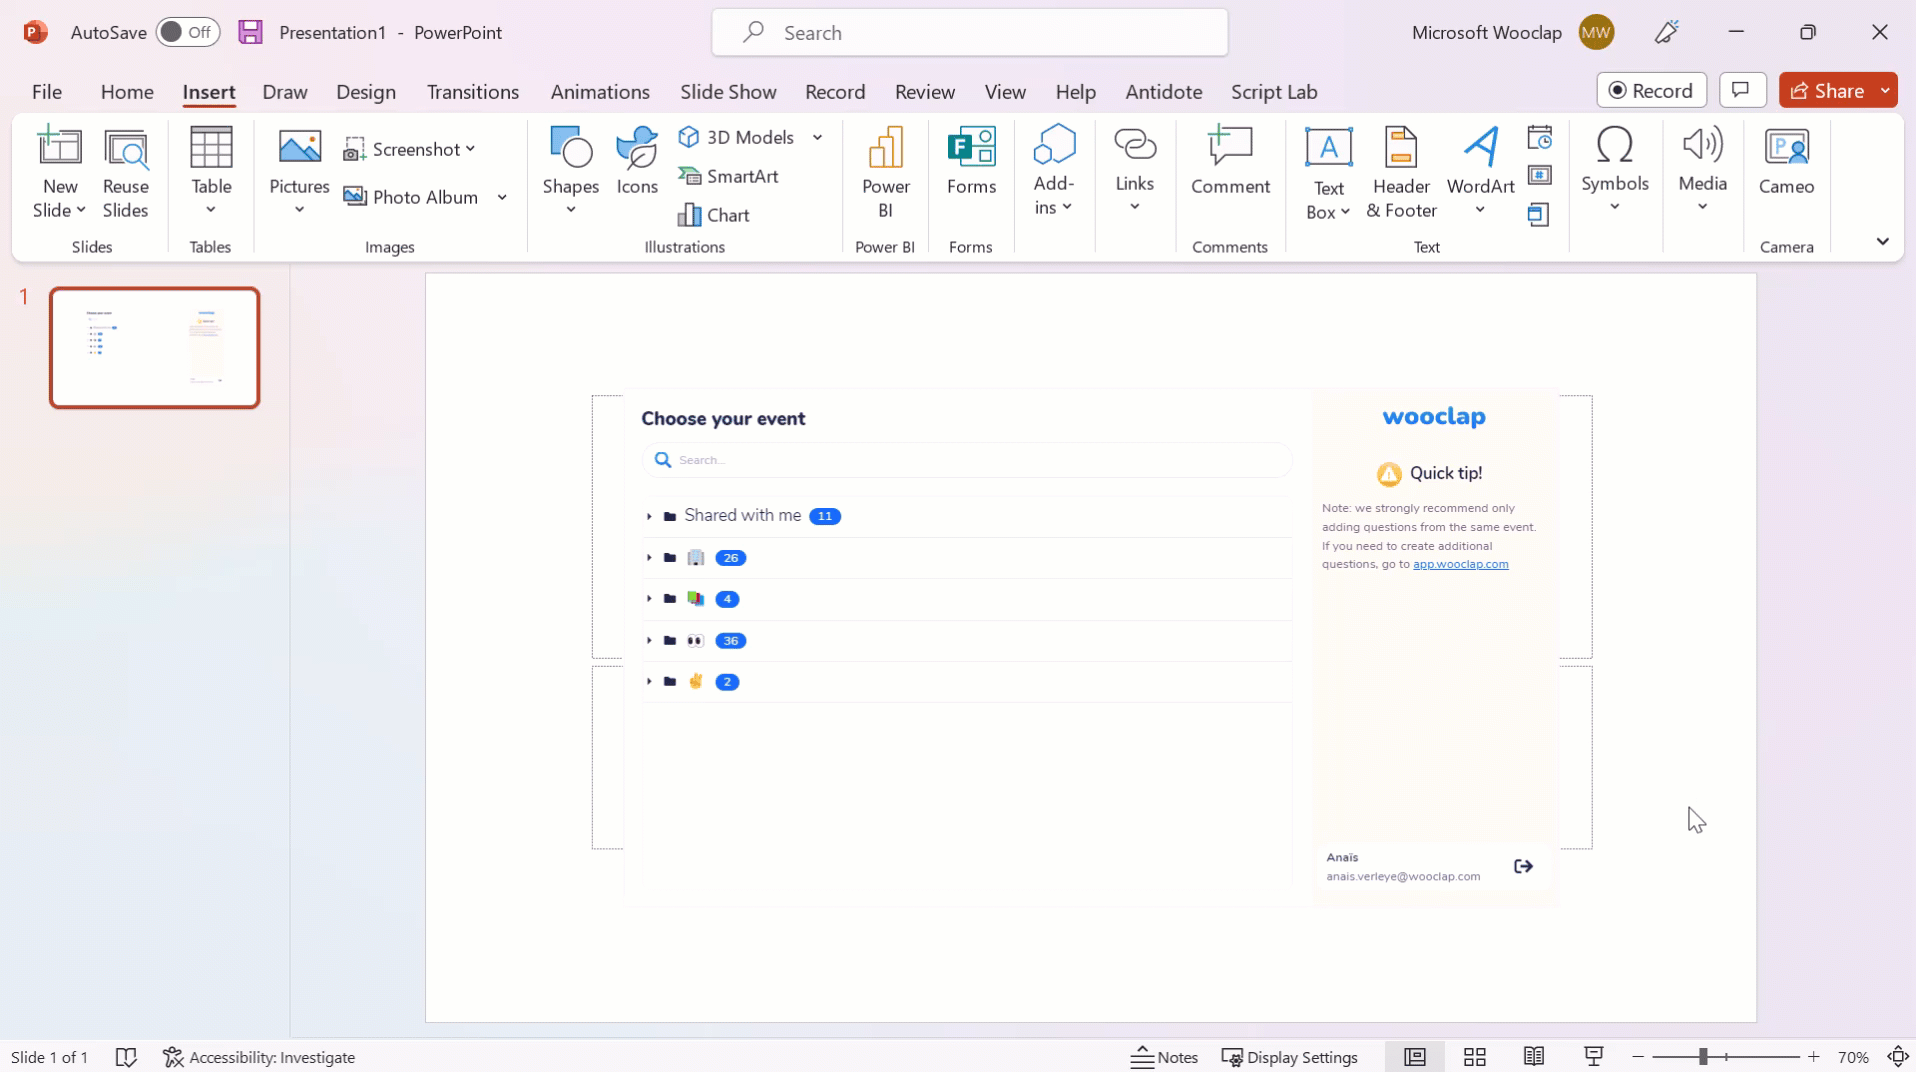Click the Save icon in title bar

250,32
